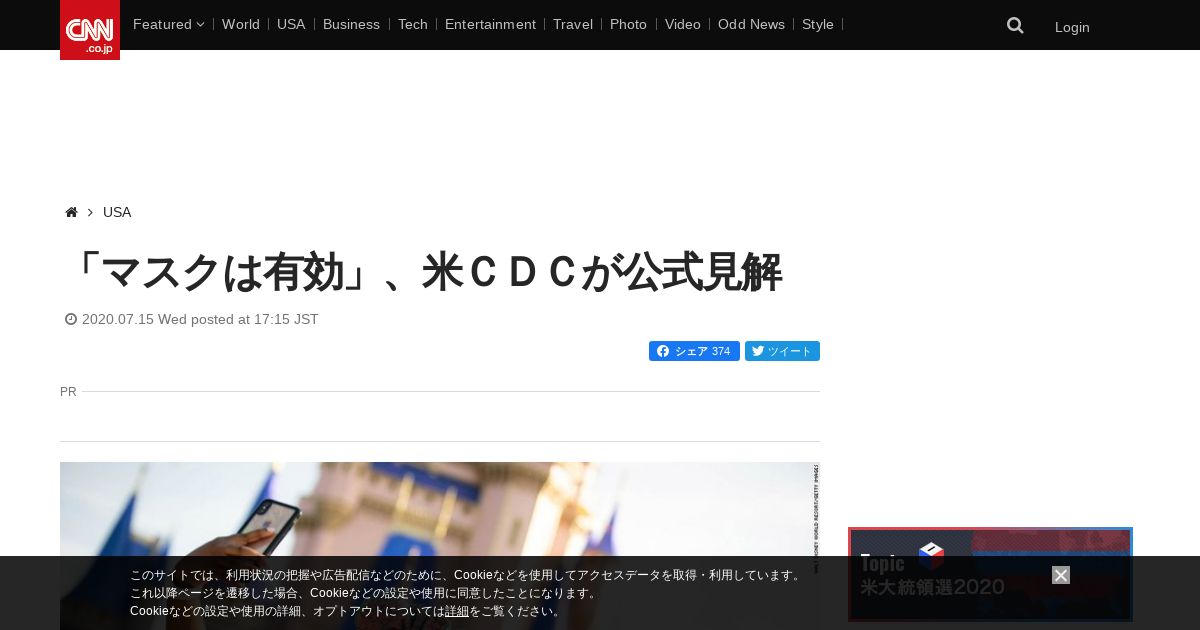Expand the Featured dropdown menu

point(168,24)
